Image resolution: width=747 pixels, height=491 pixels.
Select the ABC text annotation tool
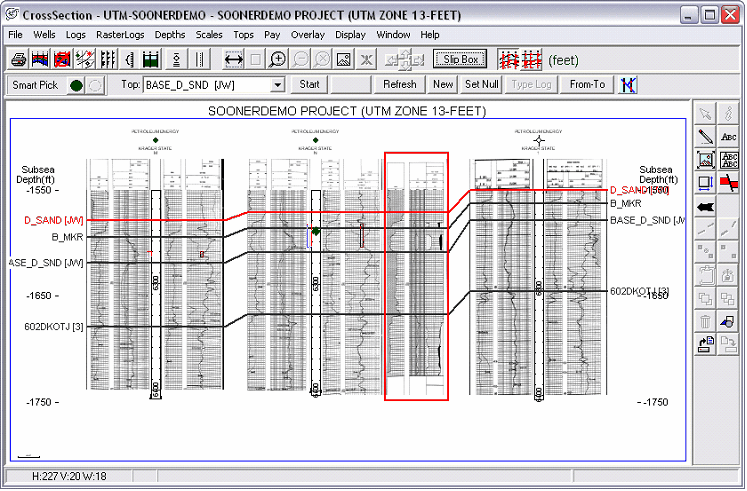729,136
